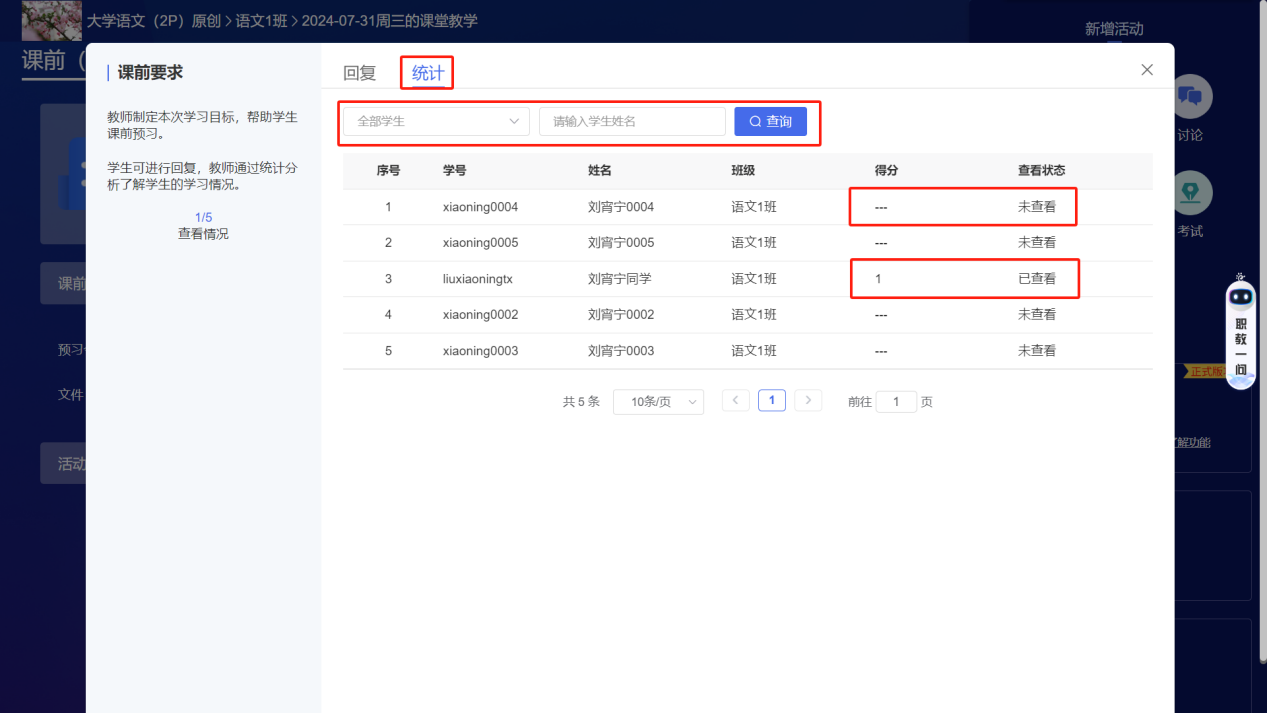Click the 正式版 badge on the right sidebar

(1205, 370)
